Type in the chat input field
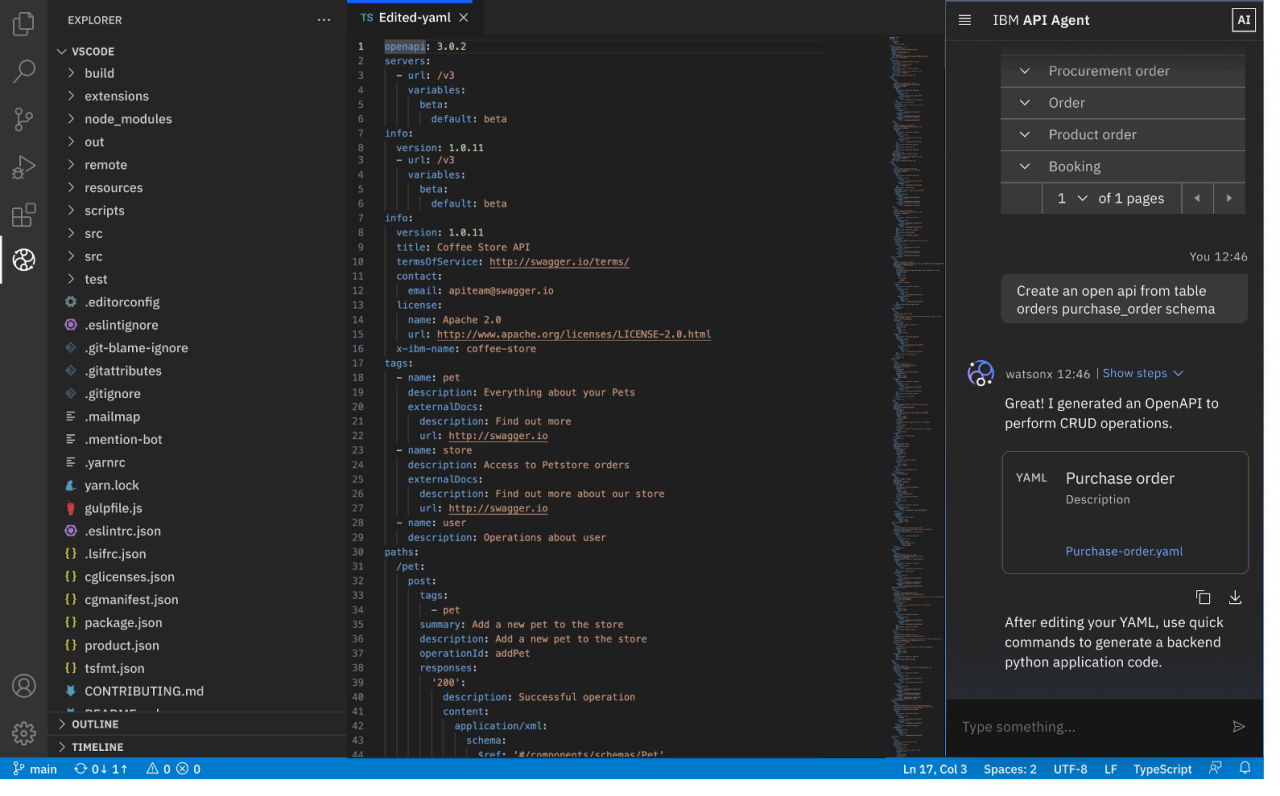The width and height of the screenshot is (1280, 796). (1090, 727)
